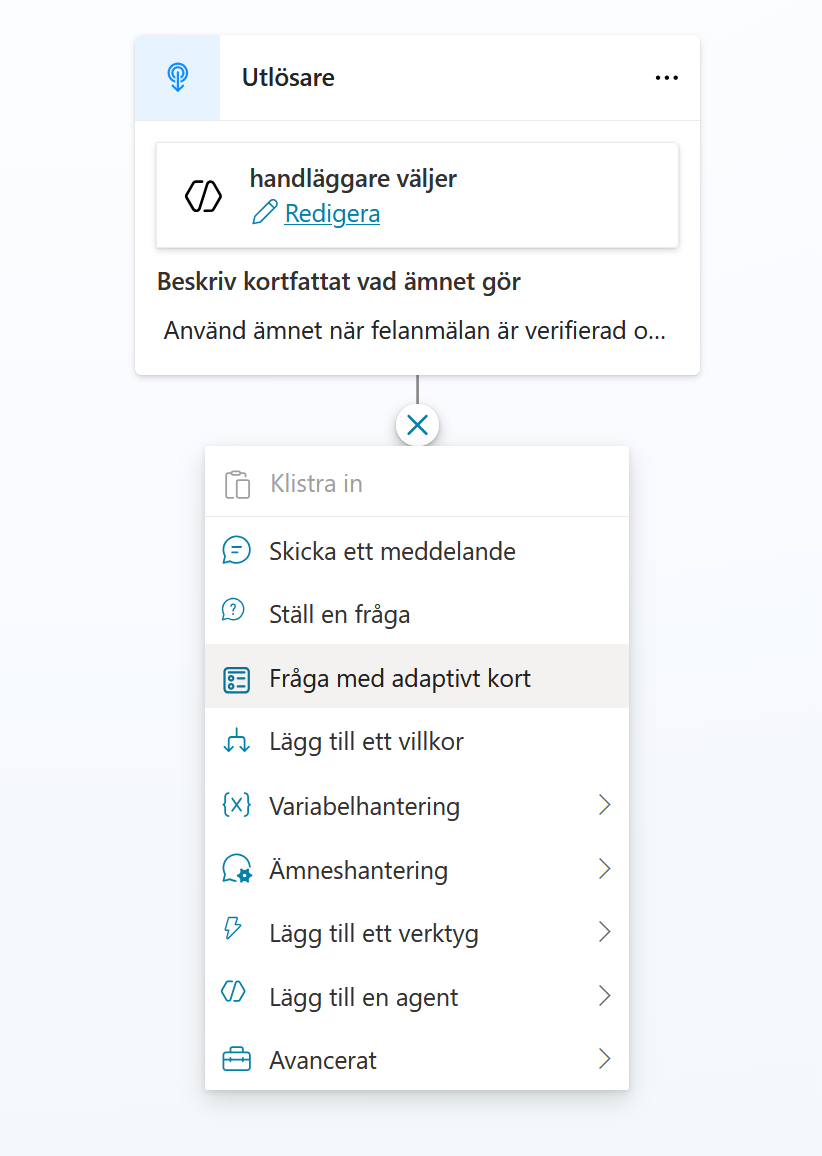Expand the Lägg till en agent chevron
Viewport: 822px width, 1156px height.
click(605, 996)
